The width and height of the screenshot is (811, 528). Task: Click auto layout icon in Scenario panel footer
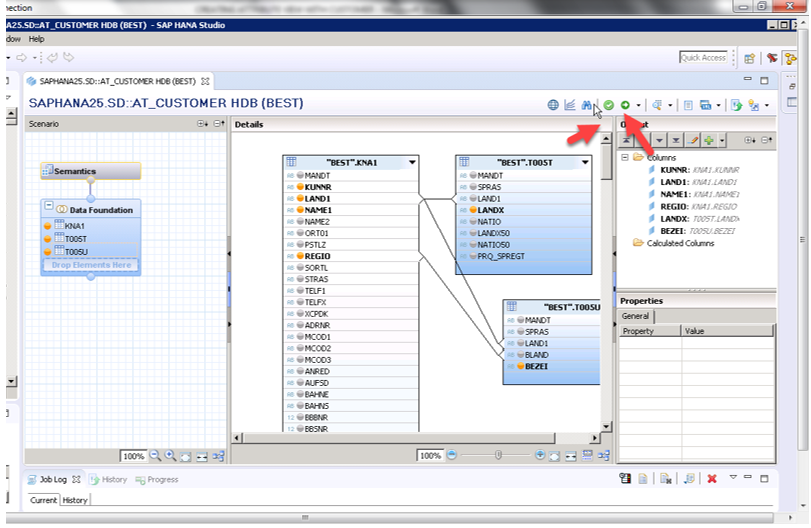(218, 456)
